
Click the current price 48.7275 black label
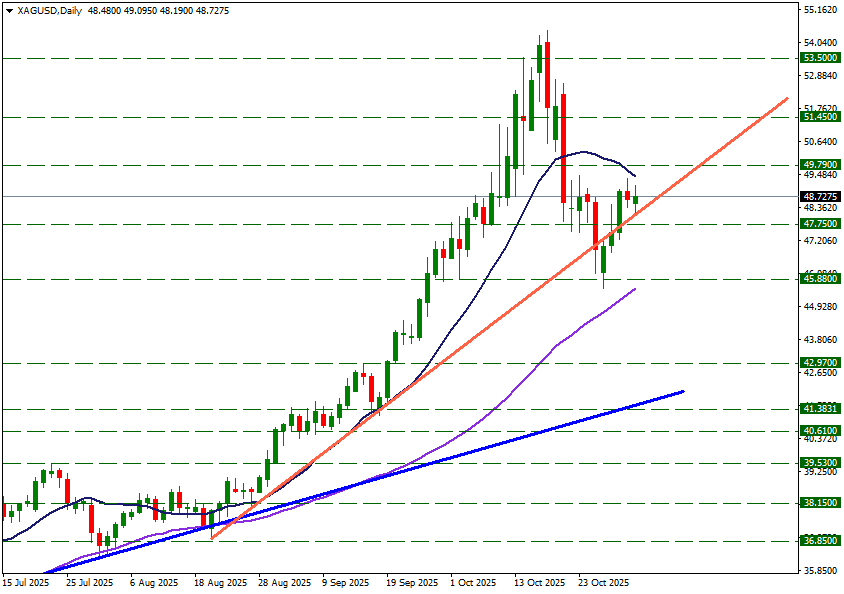point(819,197)
